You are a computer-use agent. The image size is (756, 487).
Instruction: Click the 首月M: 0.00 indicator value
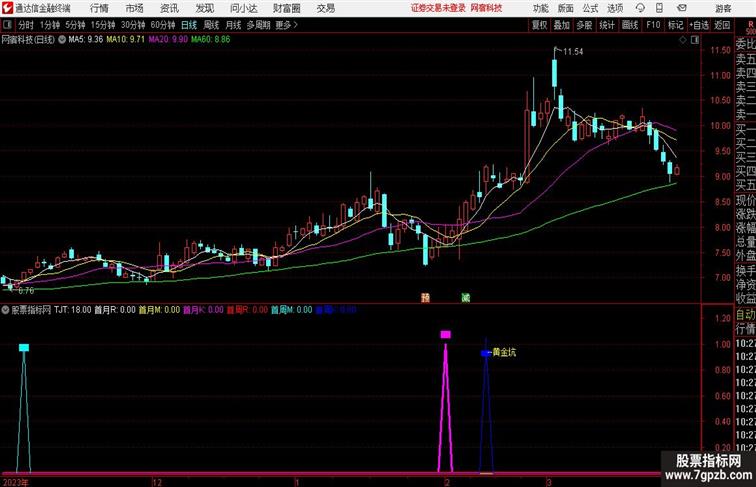(159, 310)
